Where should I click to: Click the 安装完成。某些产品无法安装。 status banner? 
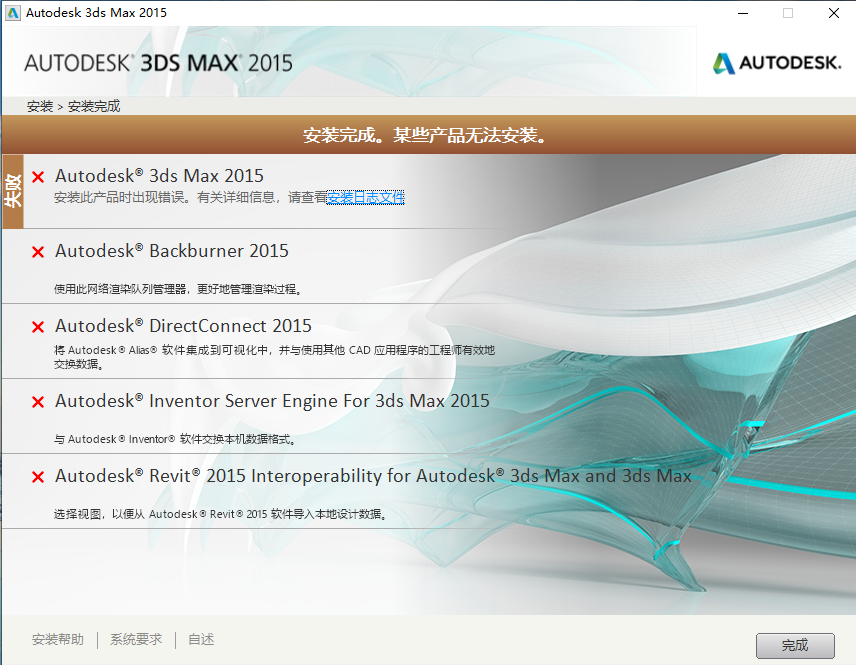tap(428, 134)
